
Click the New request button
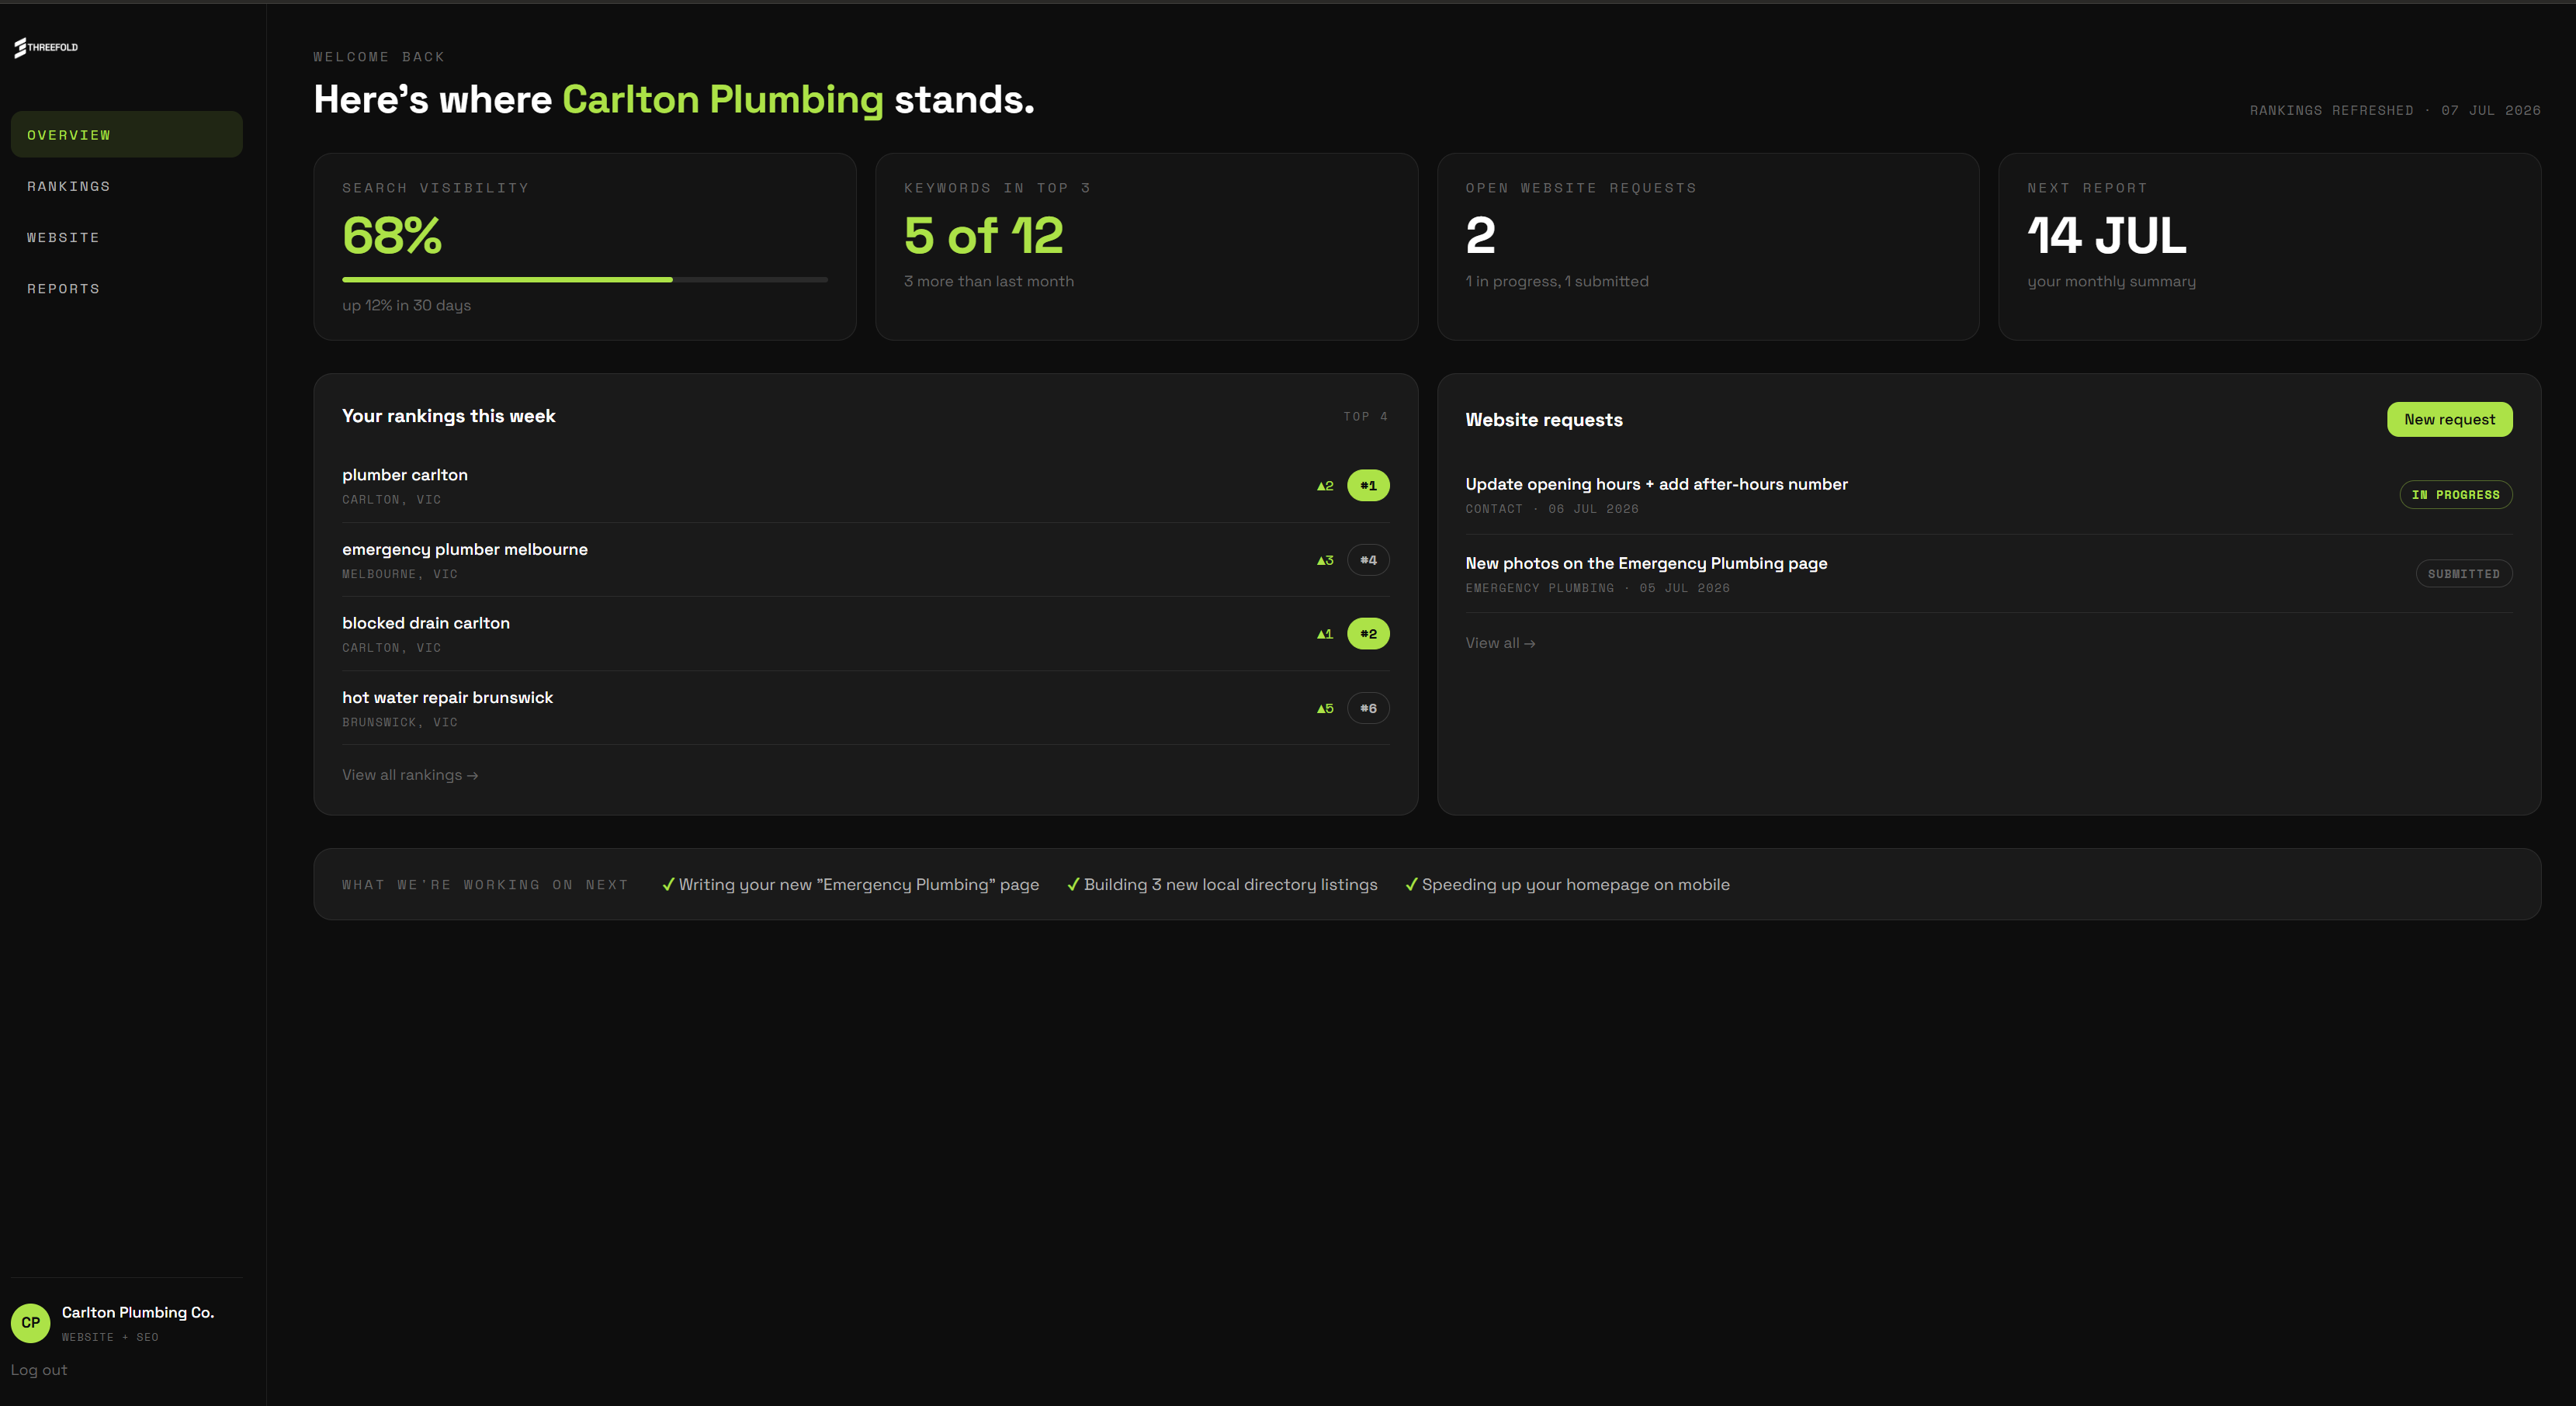coord(2449,419)
